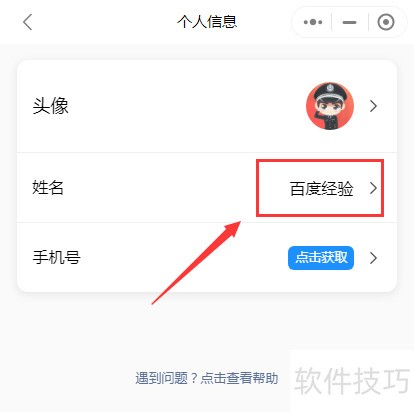Screen dimensions: 414x412
Task: Expand the 姓名 row chevron
Action: click(373, 188)
